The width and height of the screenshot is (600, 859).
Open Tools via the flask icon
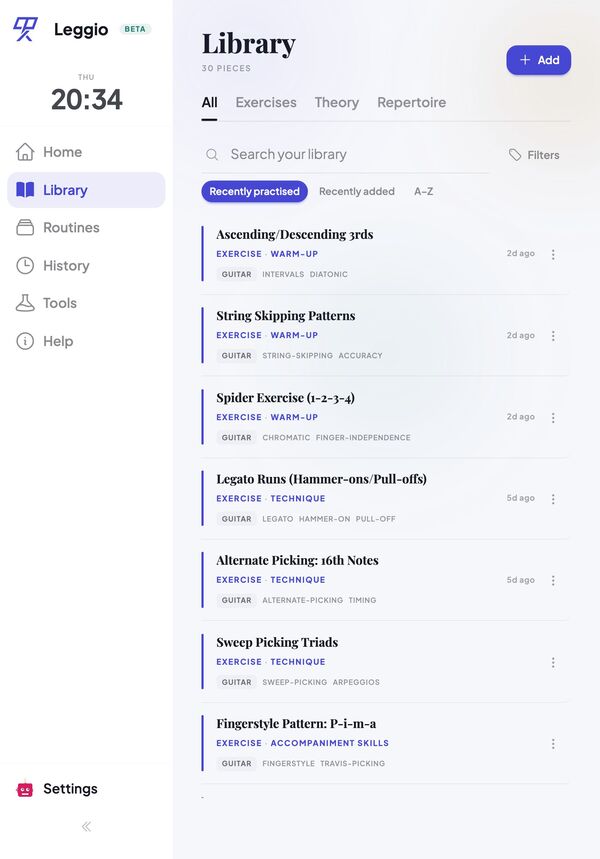tap(25, 303)
